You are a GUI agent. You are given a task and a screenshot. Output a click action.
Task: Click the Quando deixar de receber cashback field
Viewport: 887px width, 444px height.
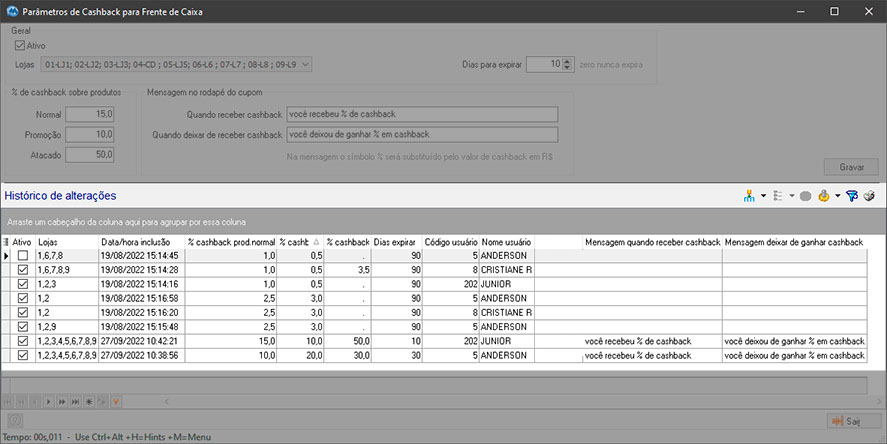pos(422,135)
